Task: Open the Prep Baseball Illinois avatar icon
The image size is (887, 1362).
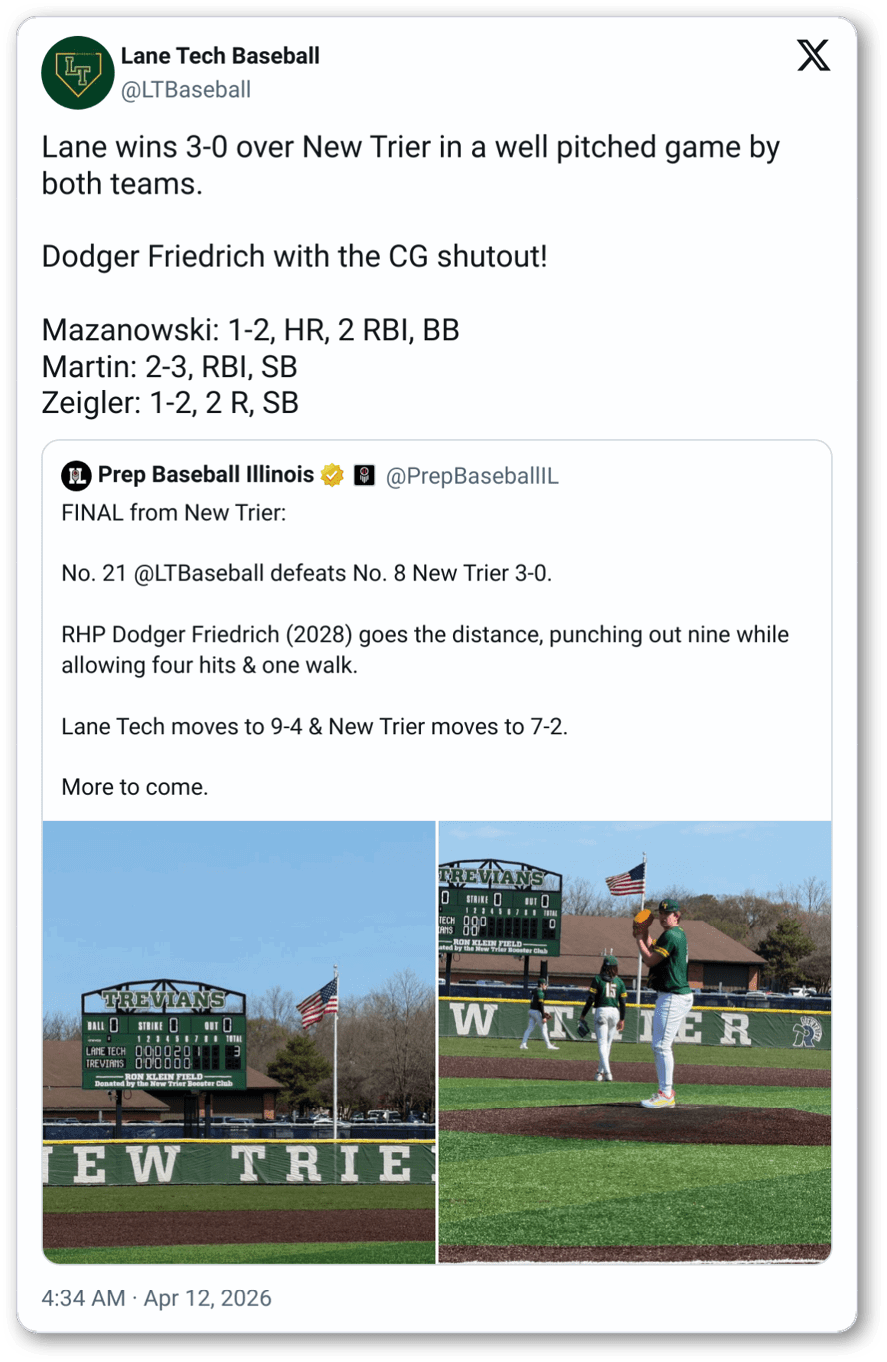Action: click(x=76, y=476)
